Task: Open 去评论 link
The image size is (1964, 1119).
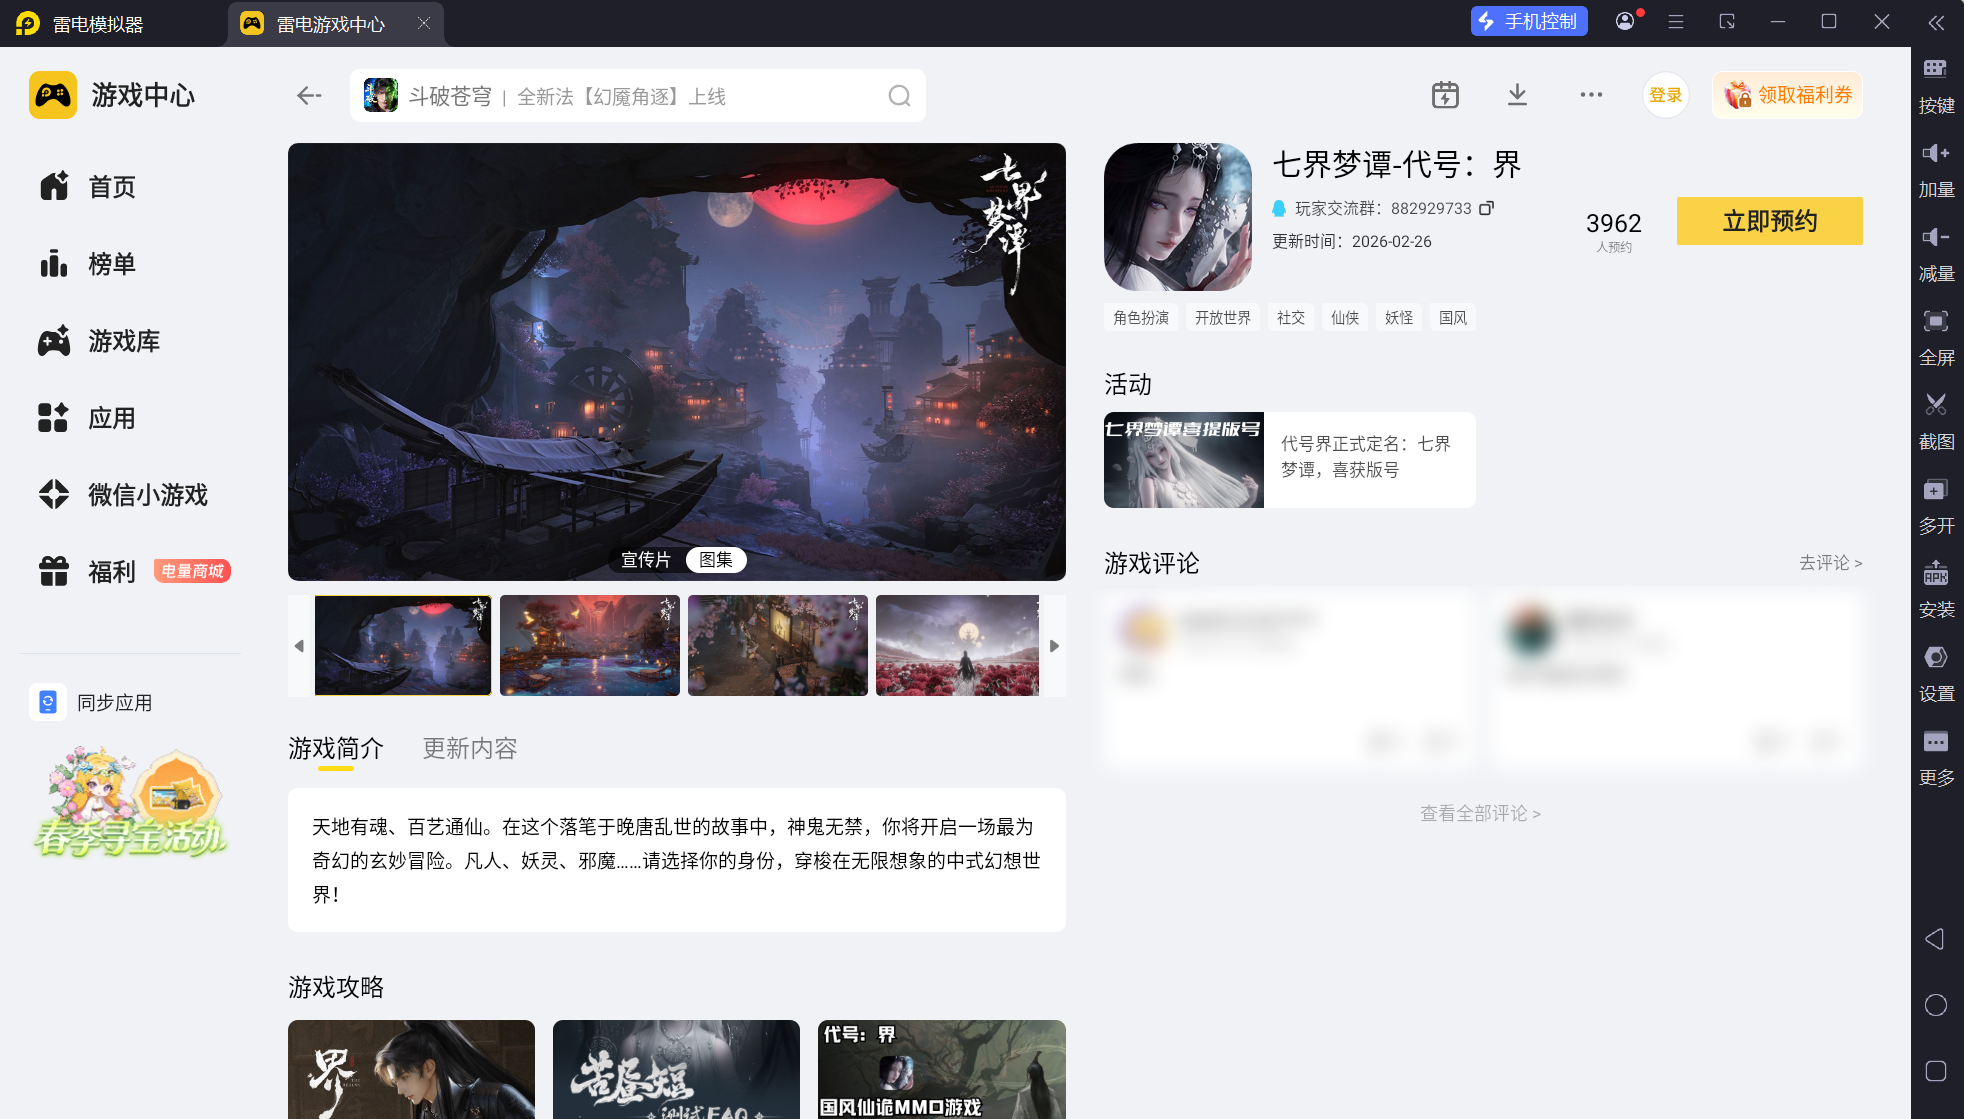Action: pyautogui.click(x=1830, y=563)
